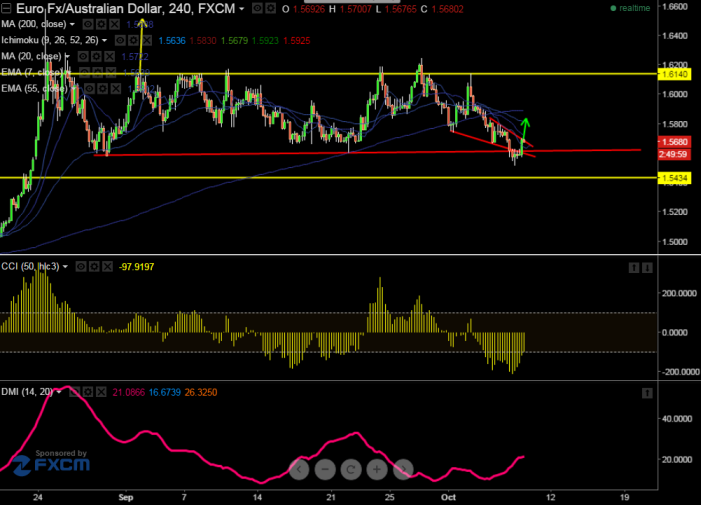Open the Ichimoku settings gear

tap(133, 41)
